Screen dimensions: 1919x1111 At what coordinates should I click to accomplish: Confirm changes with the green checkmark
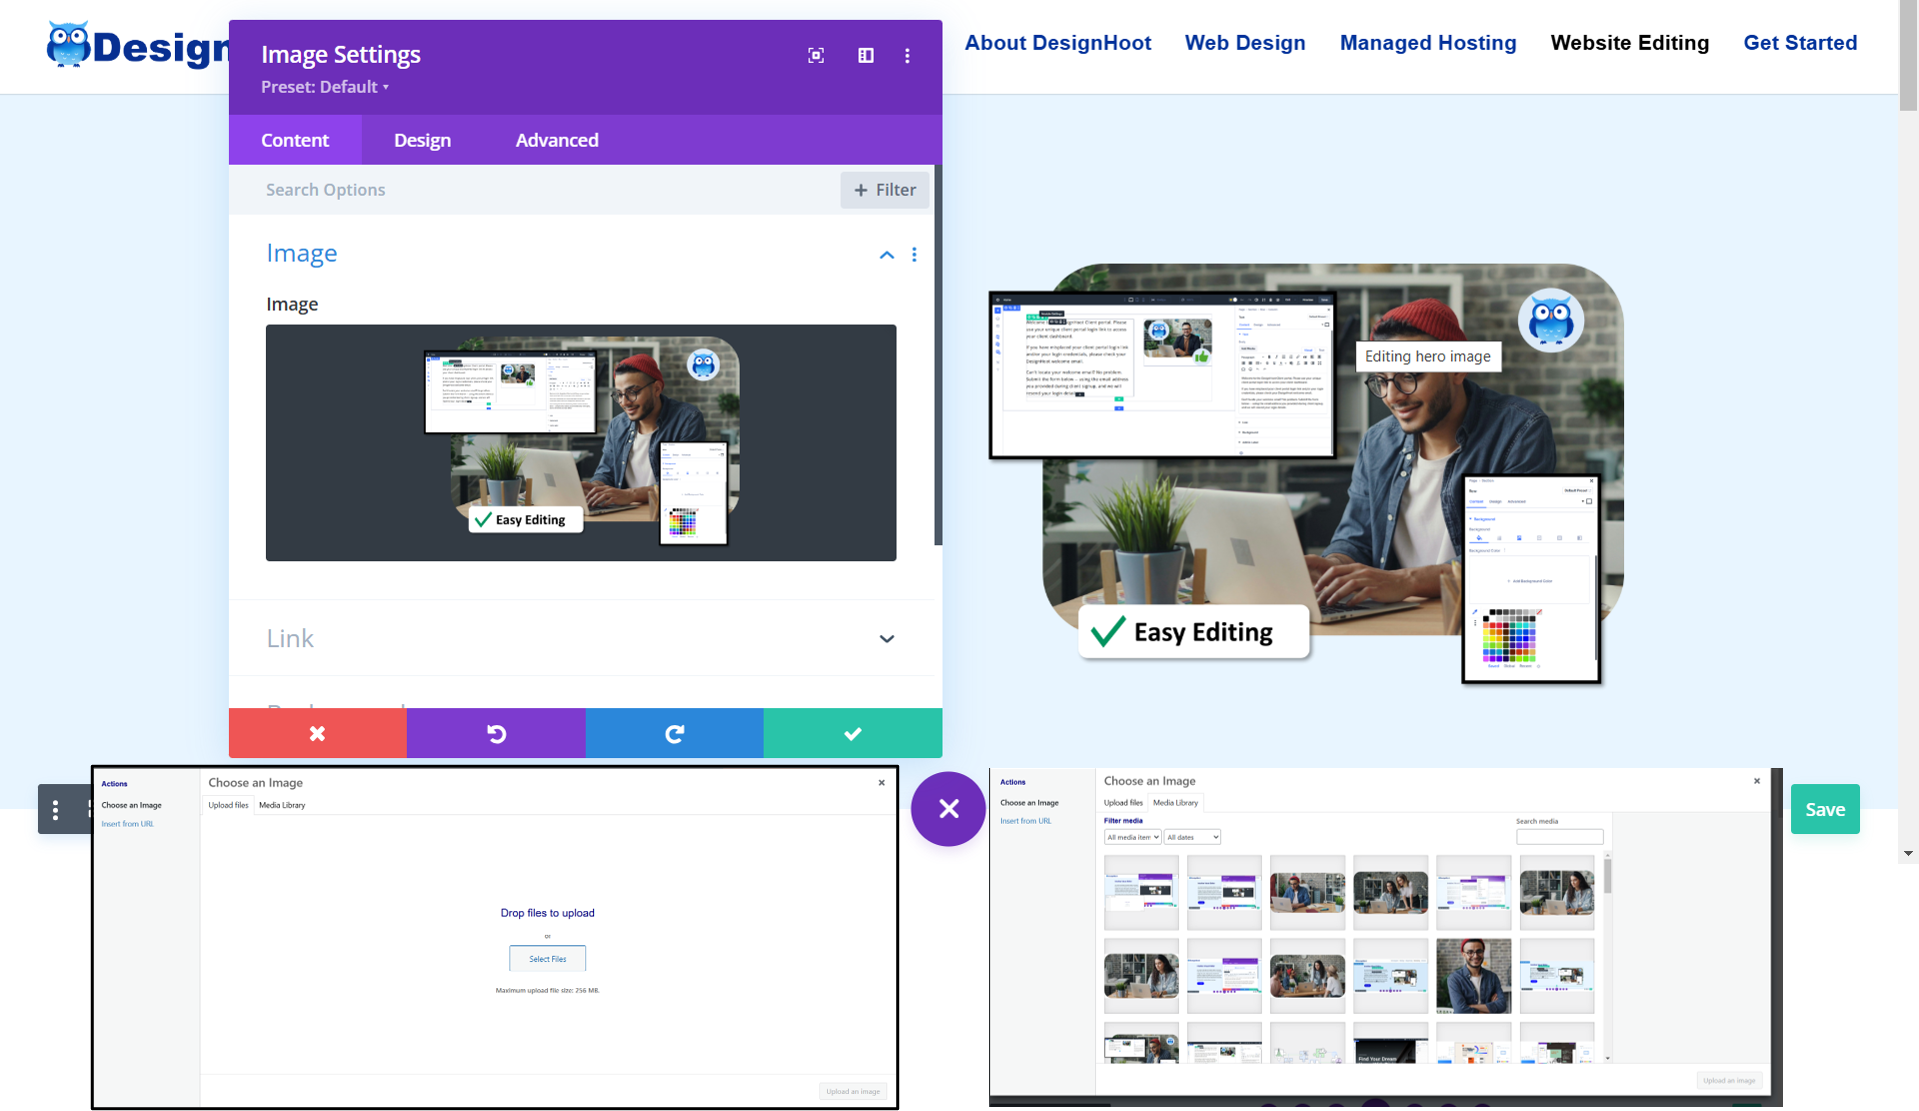(x=852, y=733)
